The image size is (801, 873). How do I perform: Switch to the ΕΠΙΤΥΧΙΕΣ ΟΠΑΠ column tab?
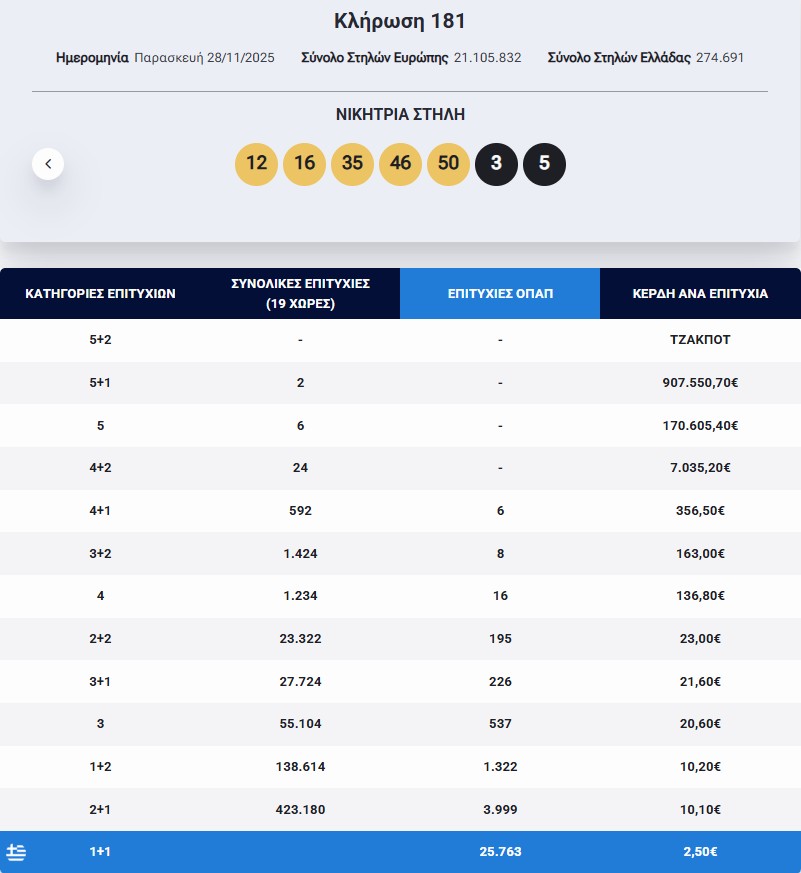point(500,293)
